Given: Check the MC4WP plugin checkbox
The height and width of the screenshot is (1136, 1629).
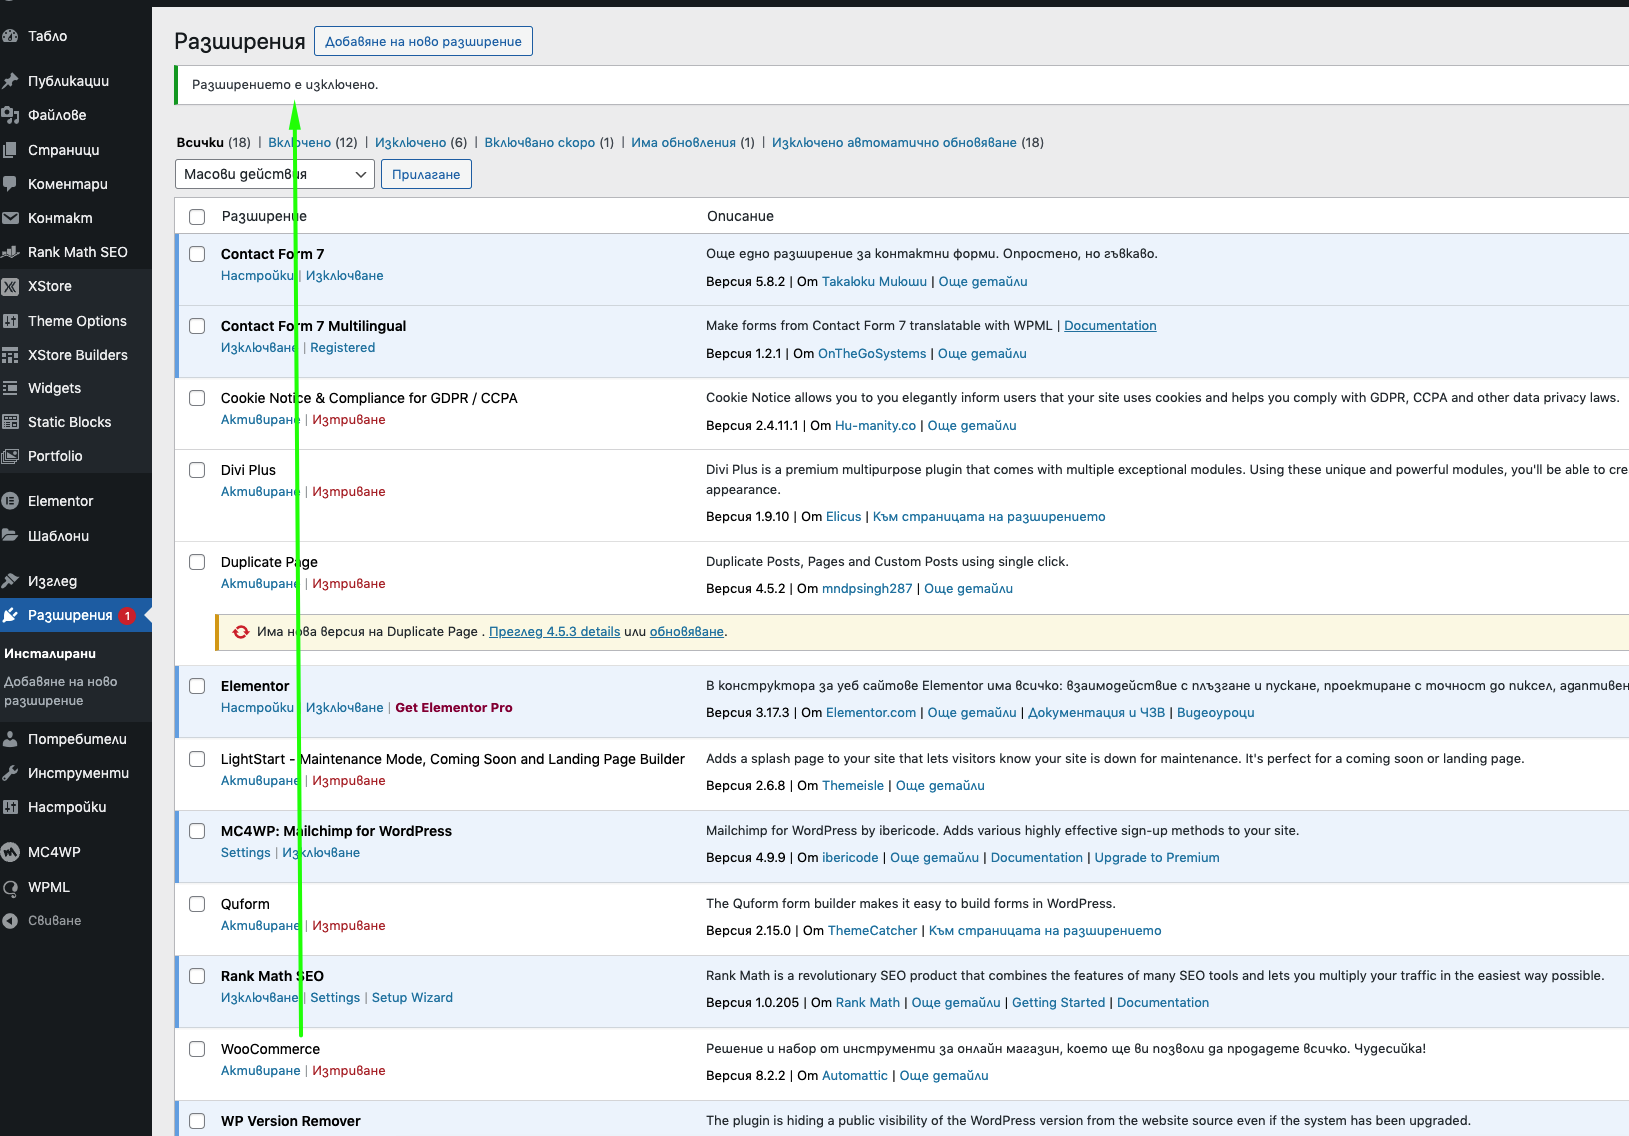Looking at the screenshot, I should [x=197, y=831].
